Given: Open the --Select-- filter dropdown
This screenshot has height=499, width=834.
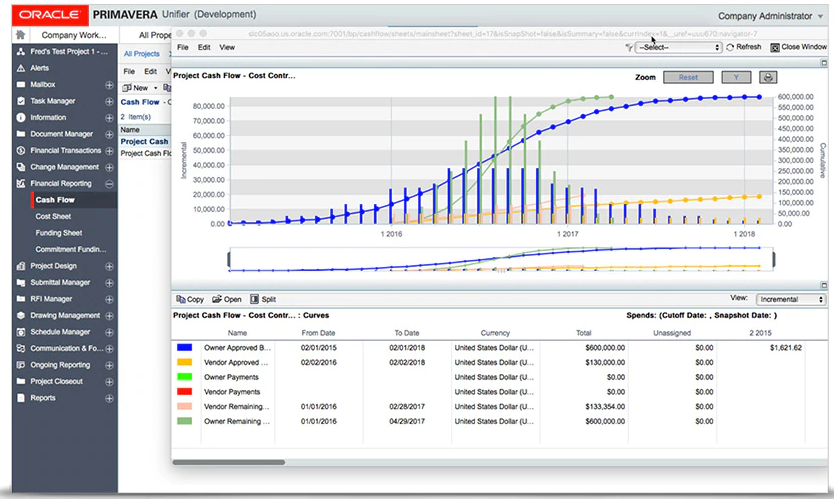Looking at the screenshot, I should (x=679, y=47).
